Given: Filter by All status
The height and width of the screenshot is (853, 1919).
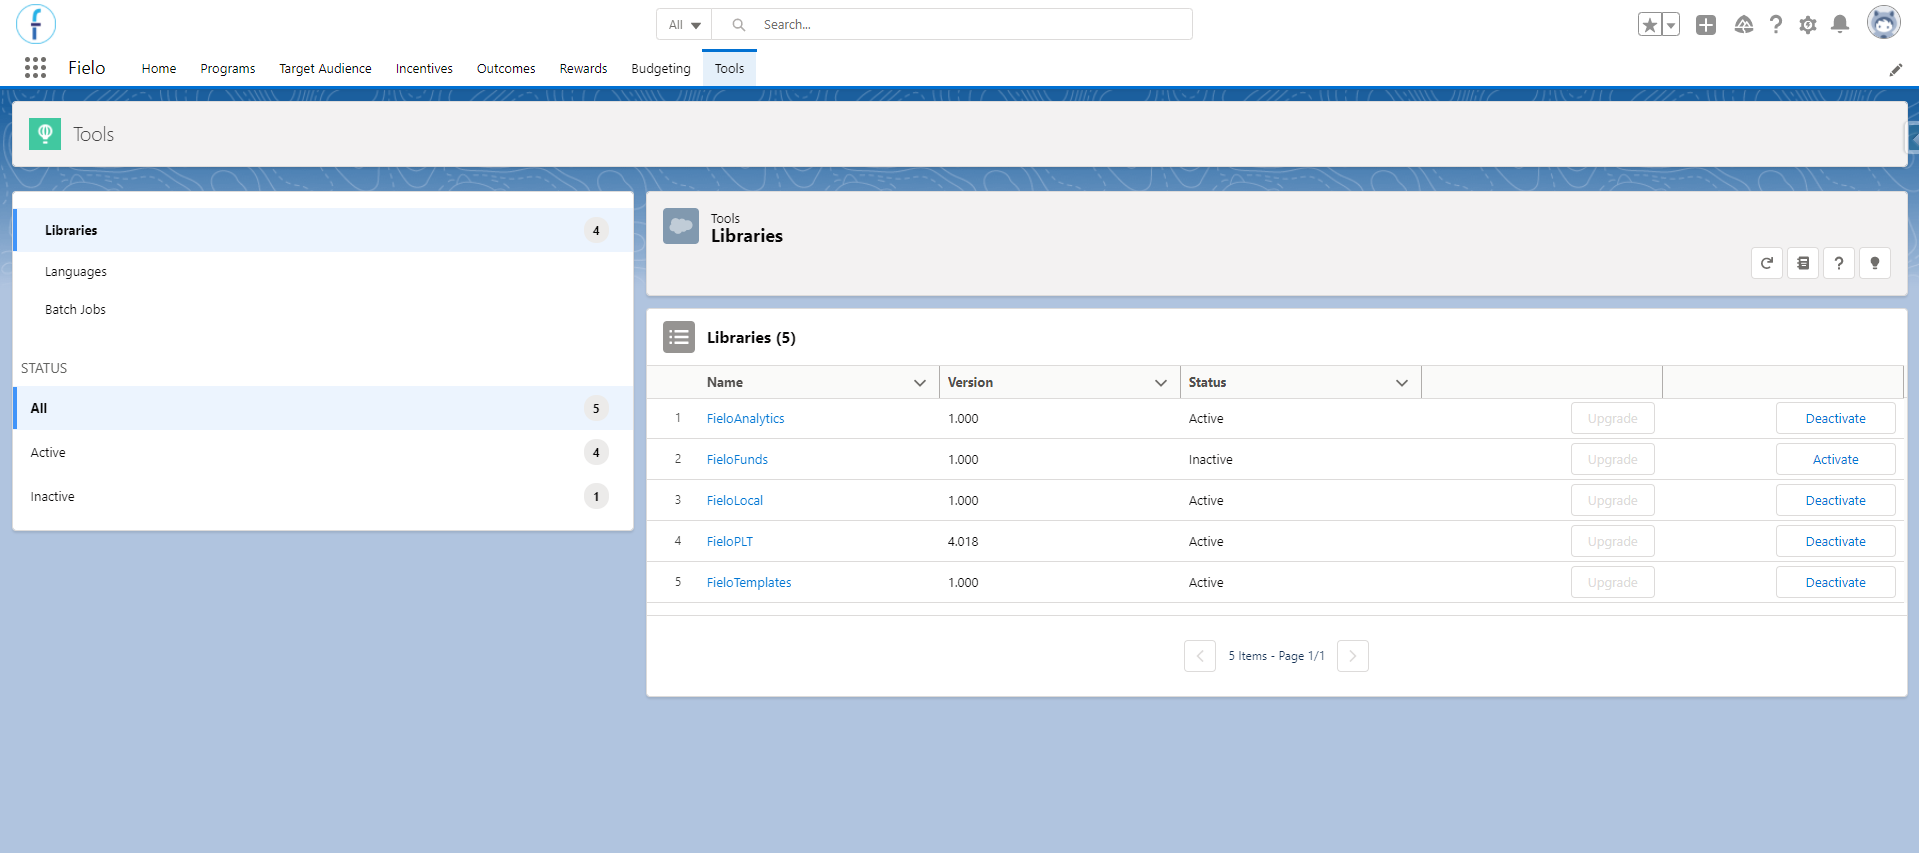Looking at the screenshot, I should (323, 408).
